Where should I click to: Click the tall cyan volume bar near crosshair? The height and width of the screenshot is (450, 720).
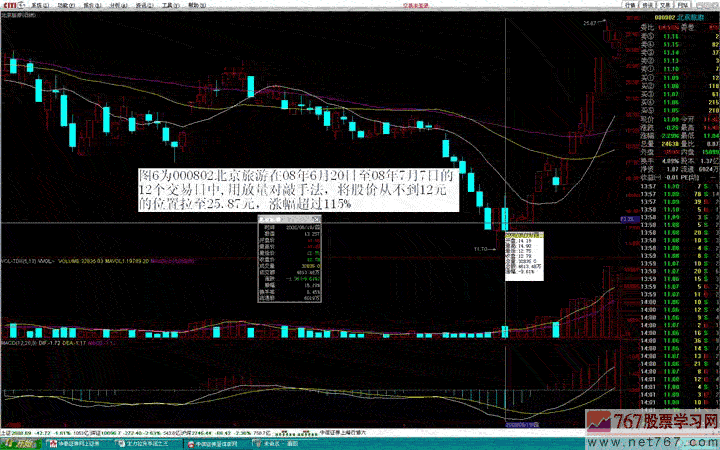(x=505, y=332)
